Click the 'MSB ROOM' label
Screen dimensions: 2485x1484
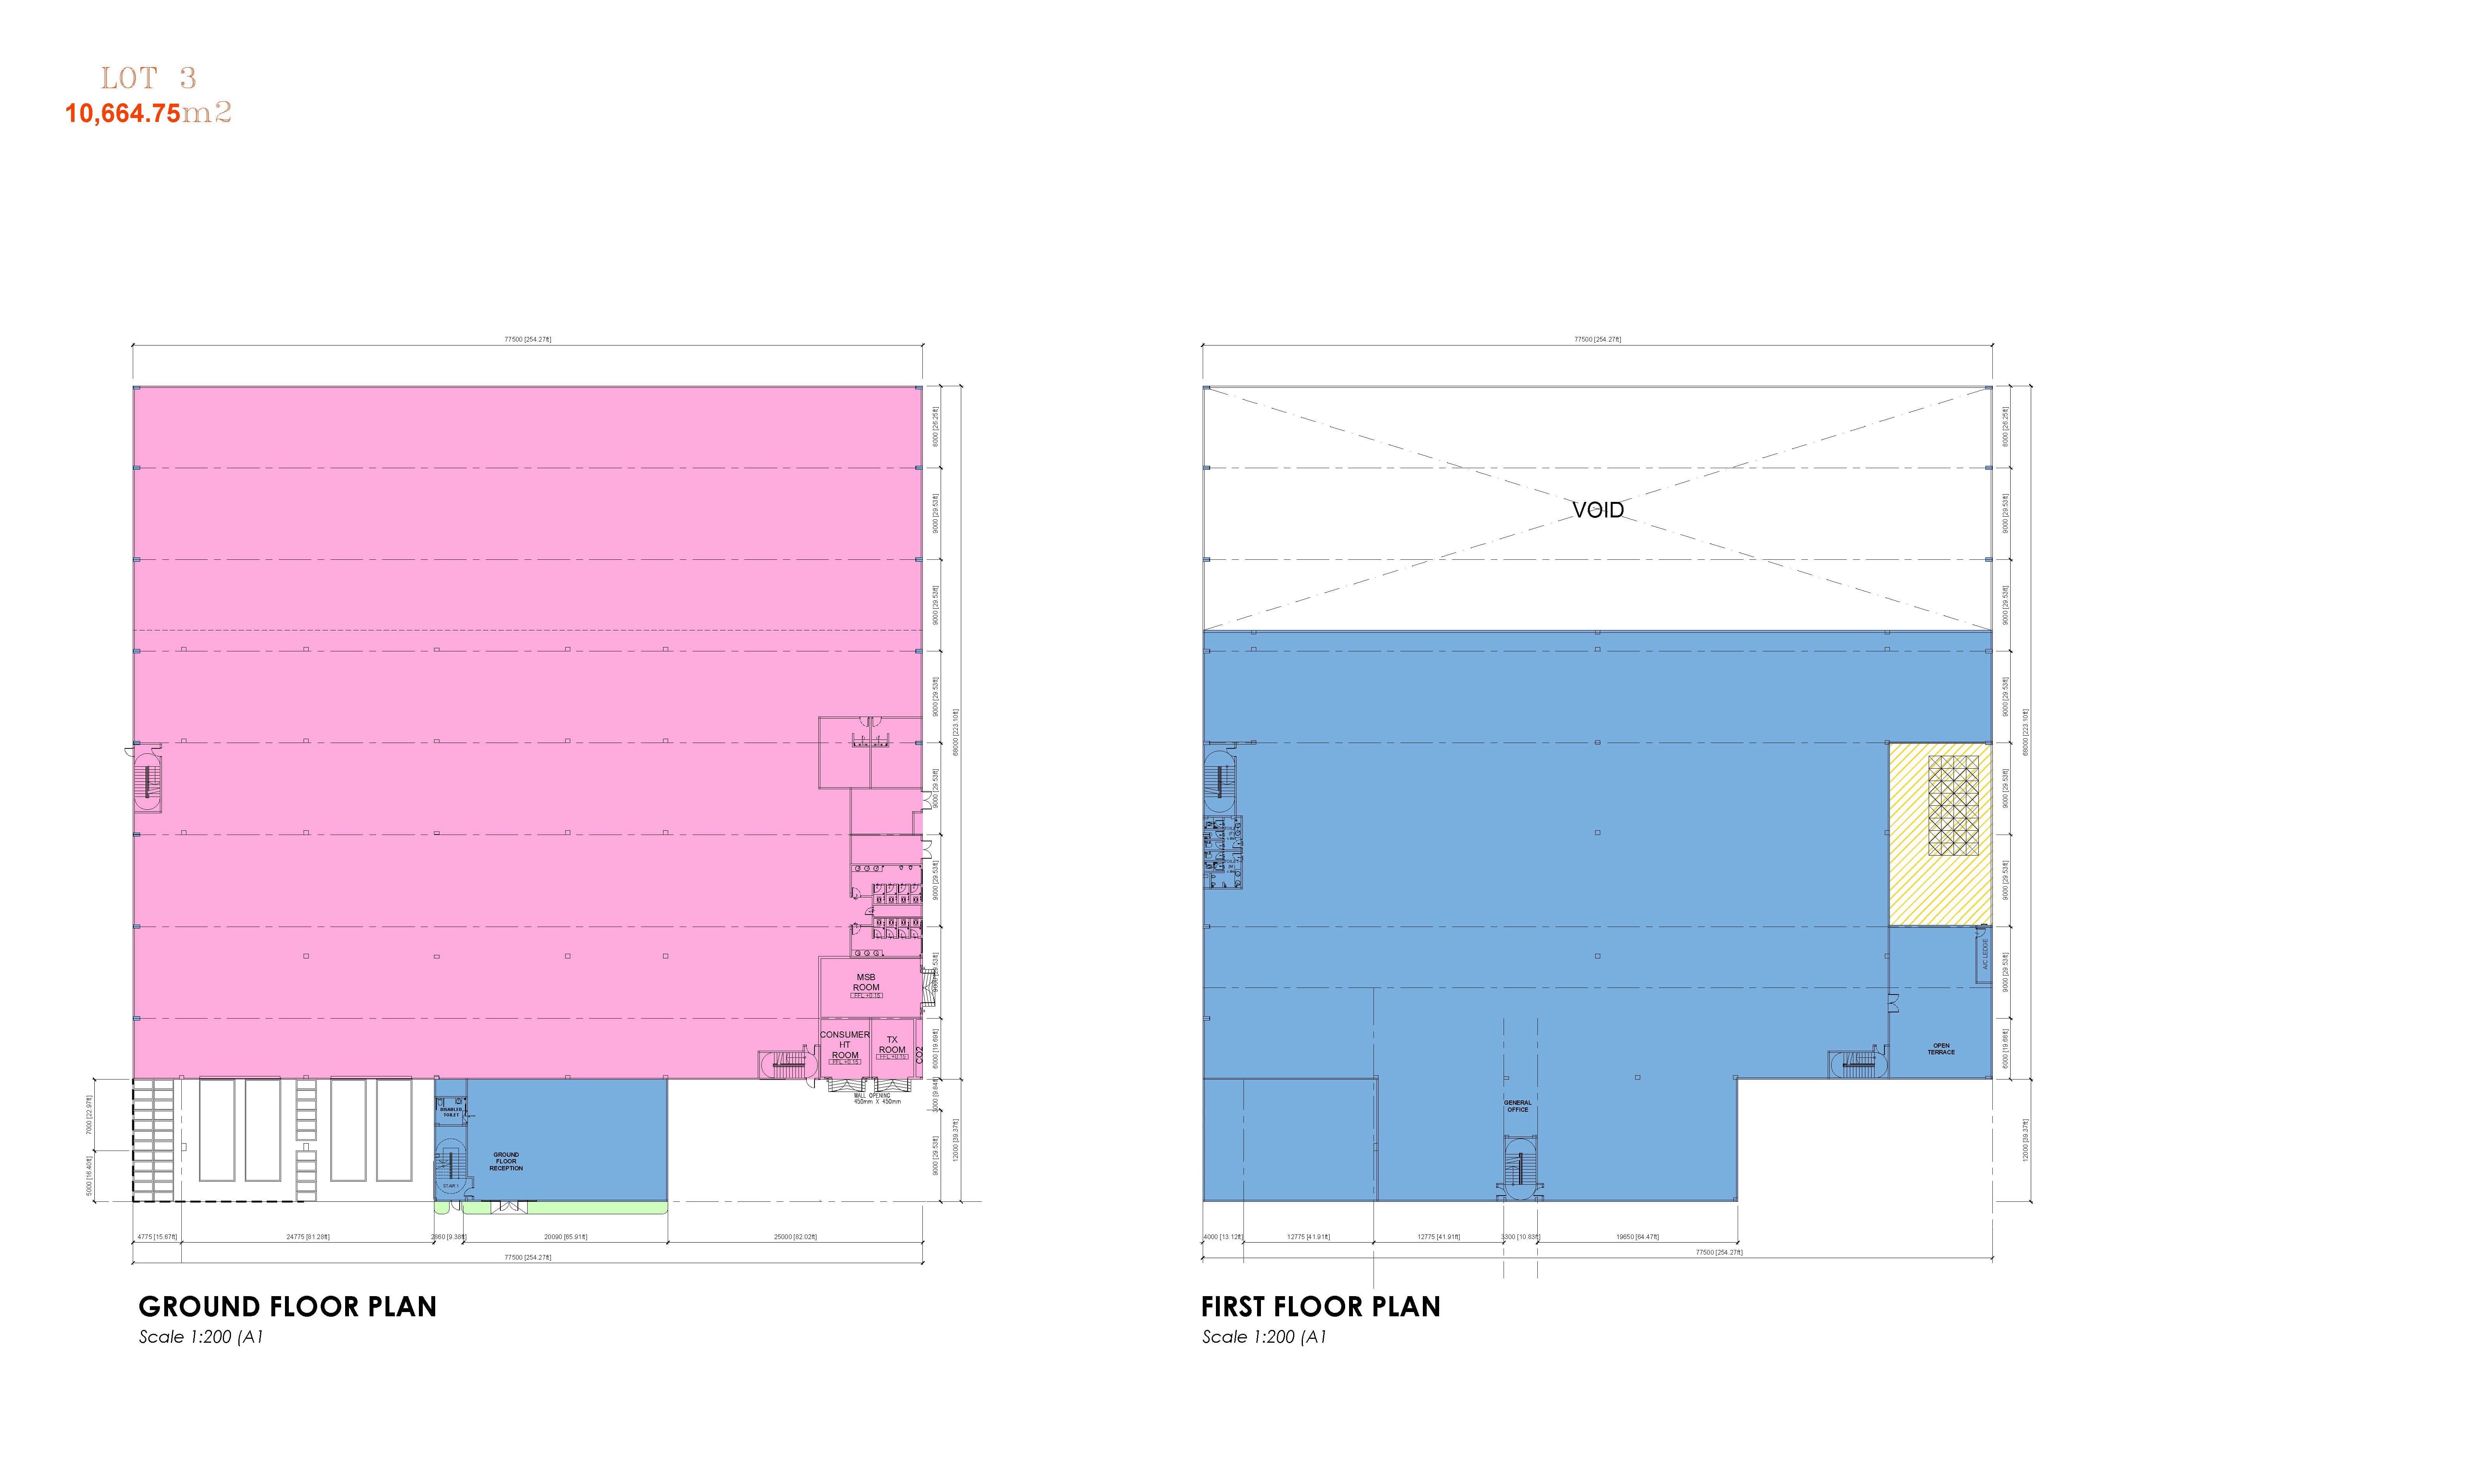pyautogui.click(x=866, y=982)
